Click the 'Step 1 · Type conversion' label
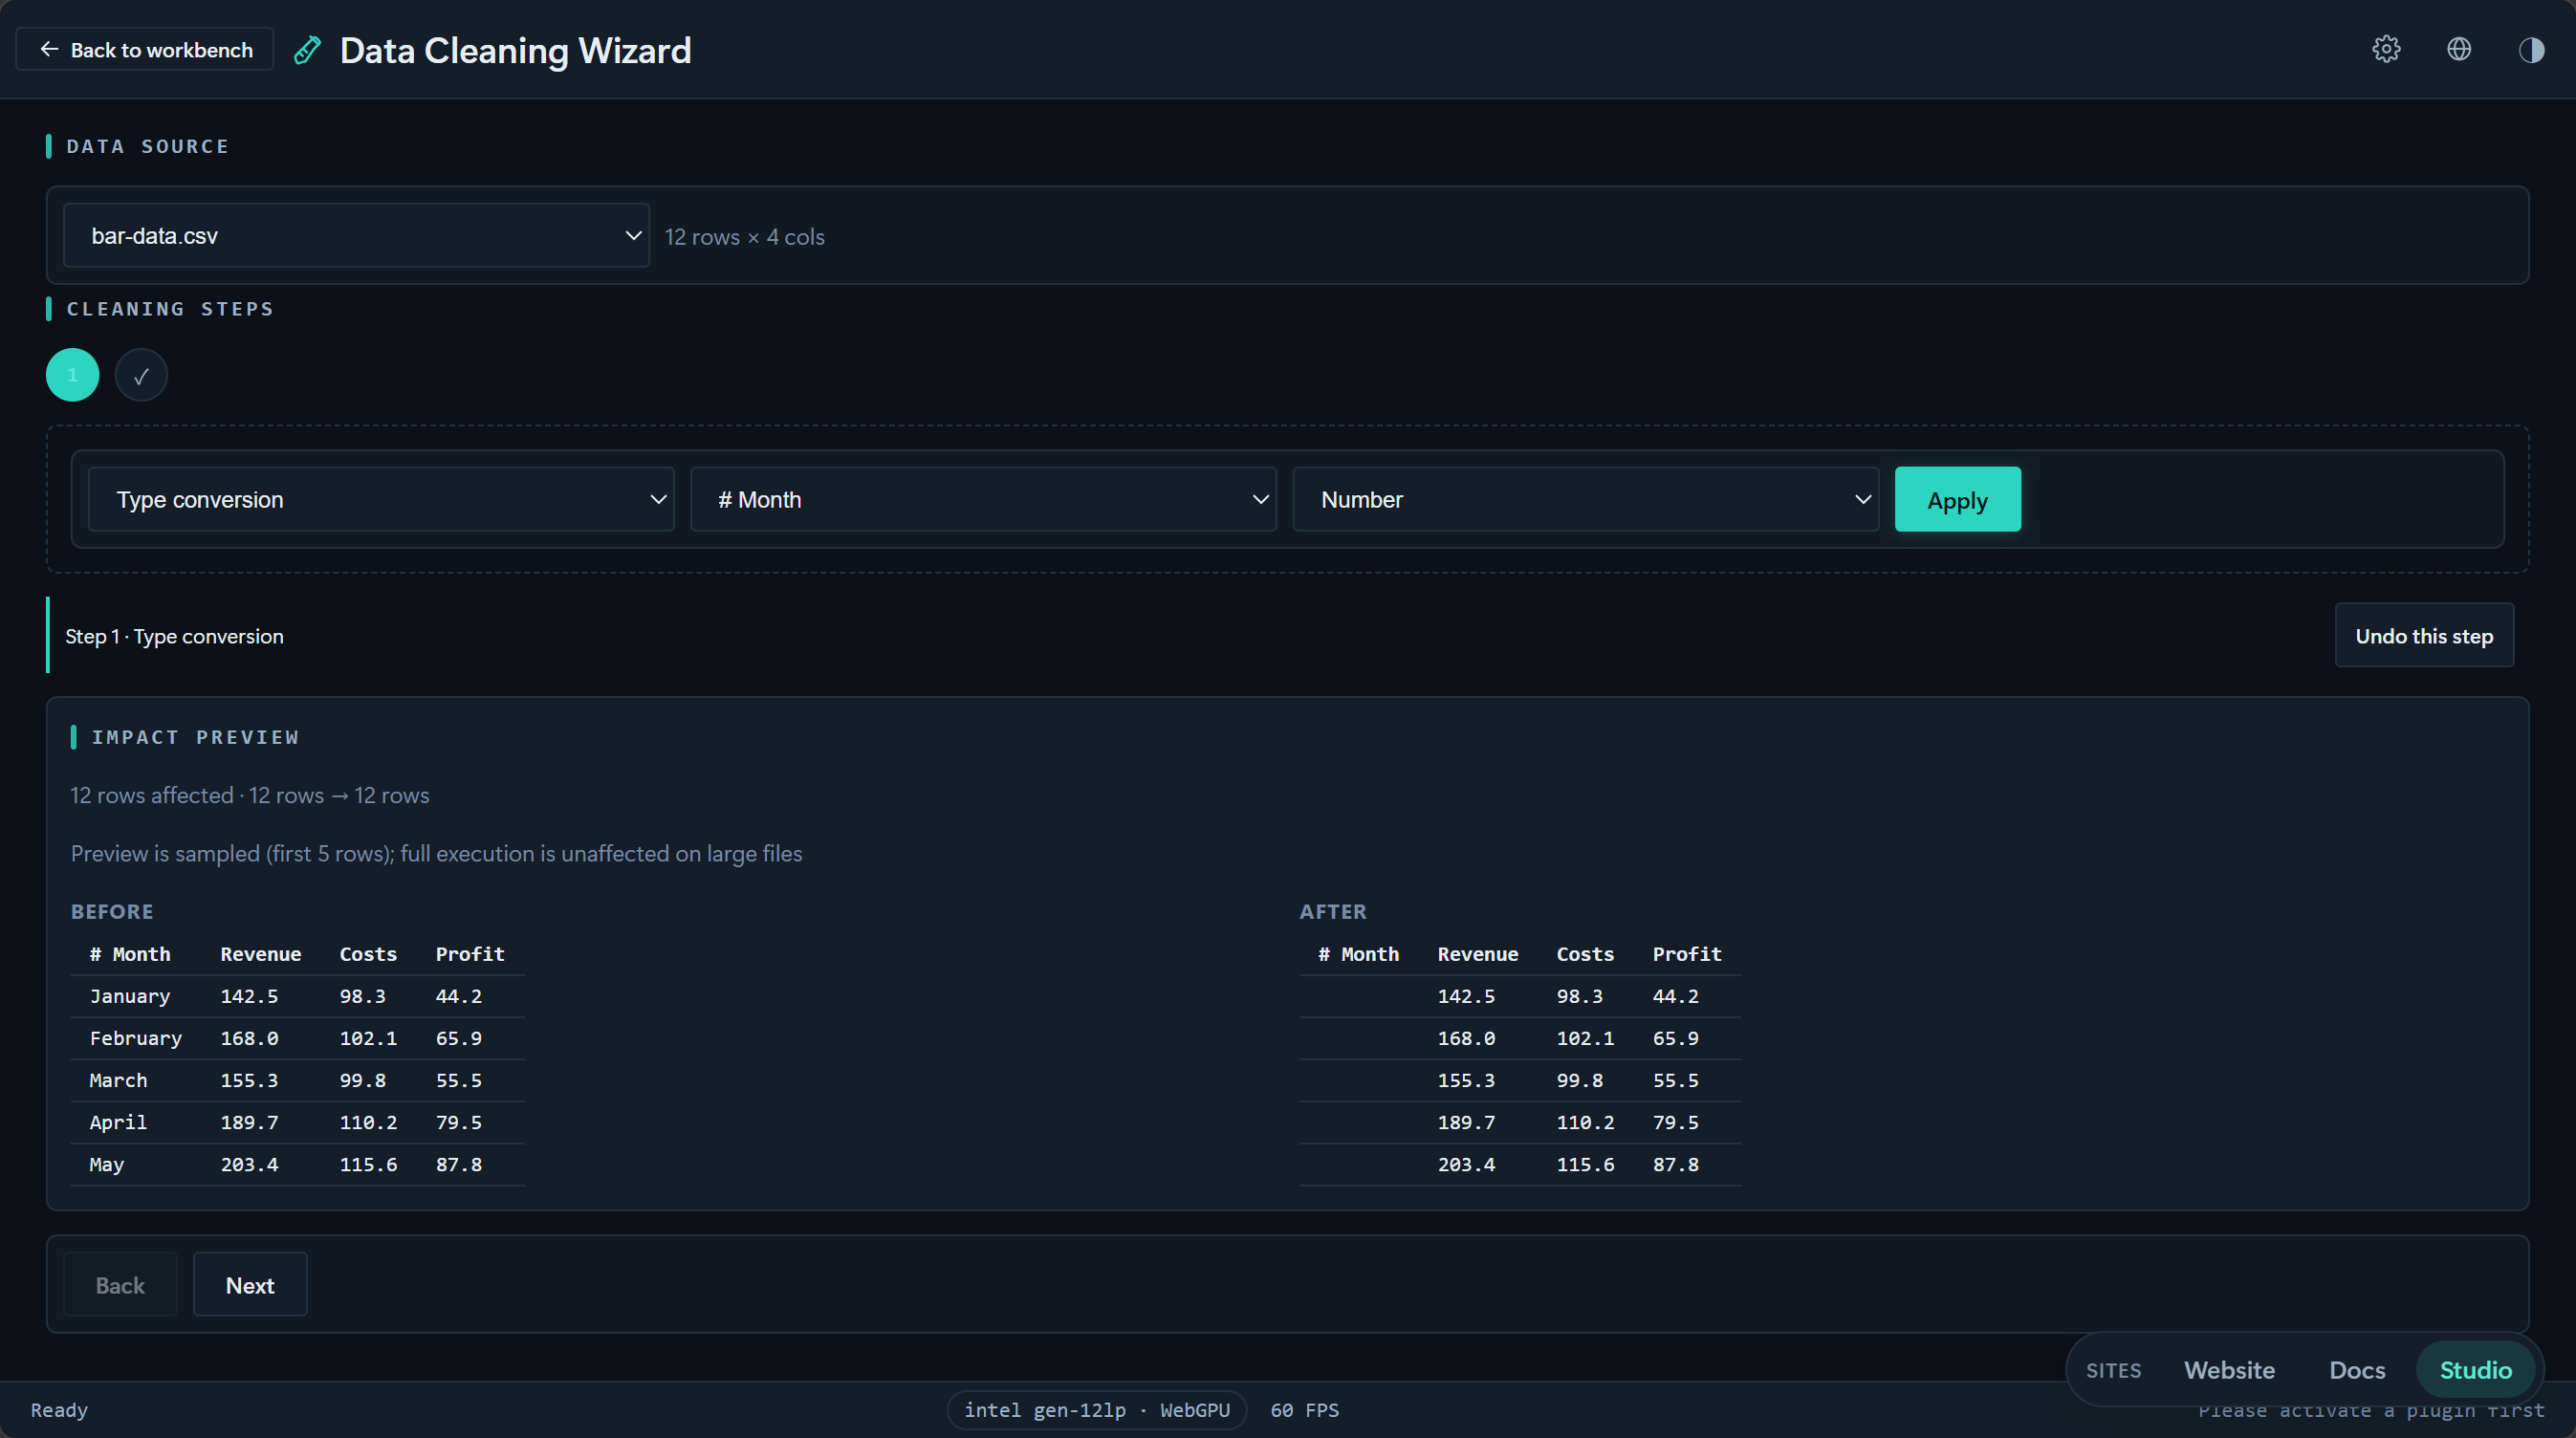2576x1438 pixels. tap(175, 636)
